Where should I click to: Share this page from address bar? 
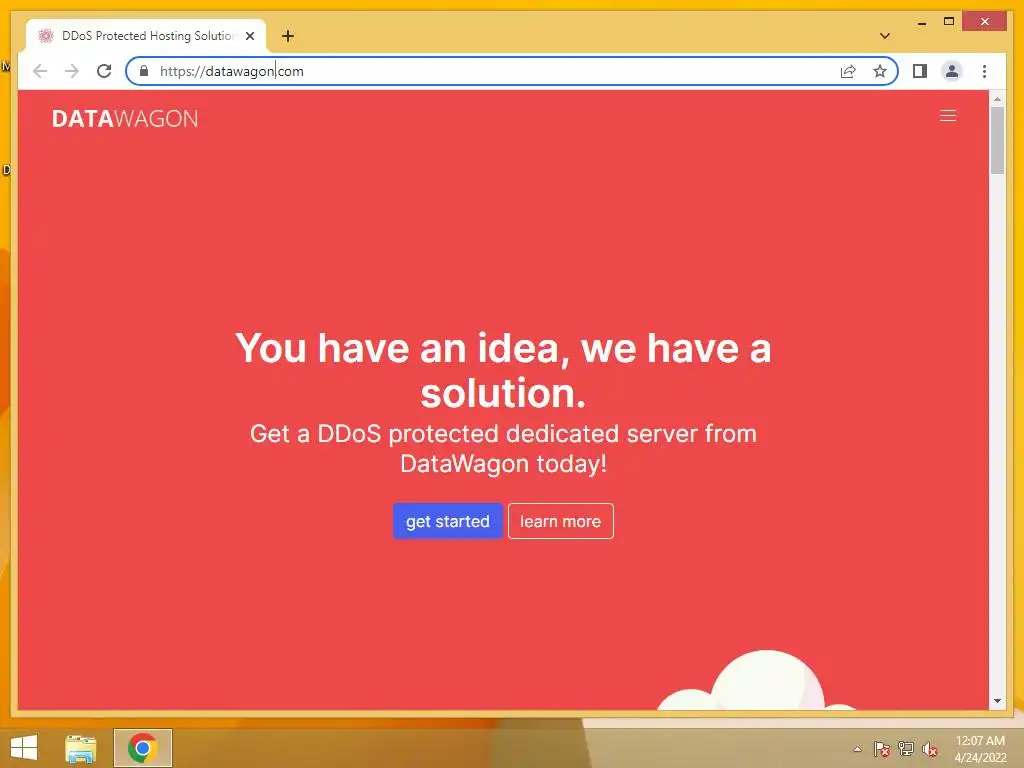pos(848,71)
